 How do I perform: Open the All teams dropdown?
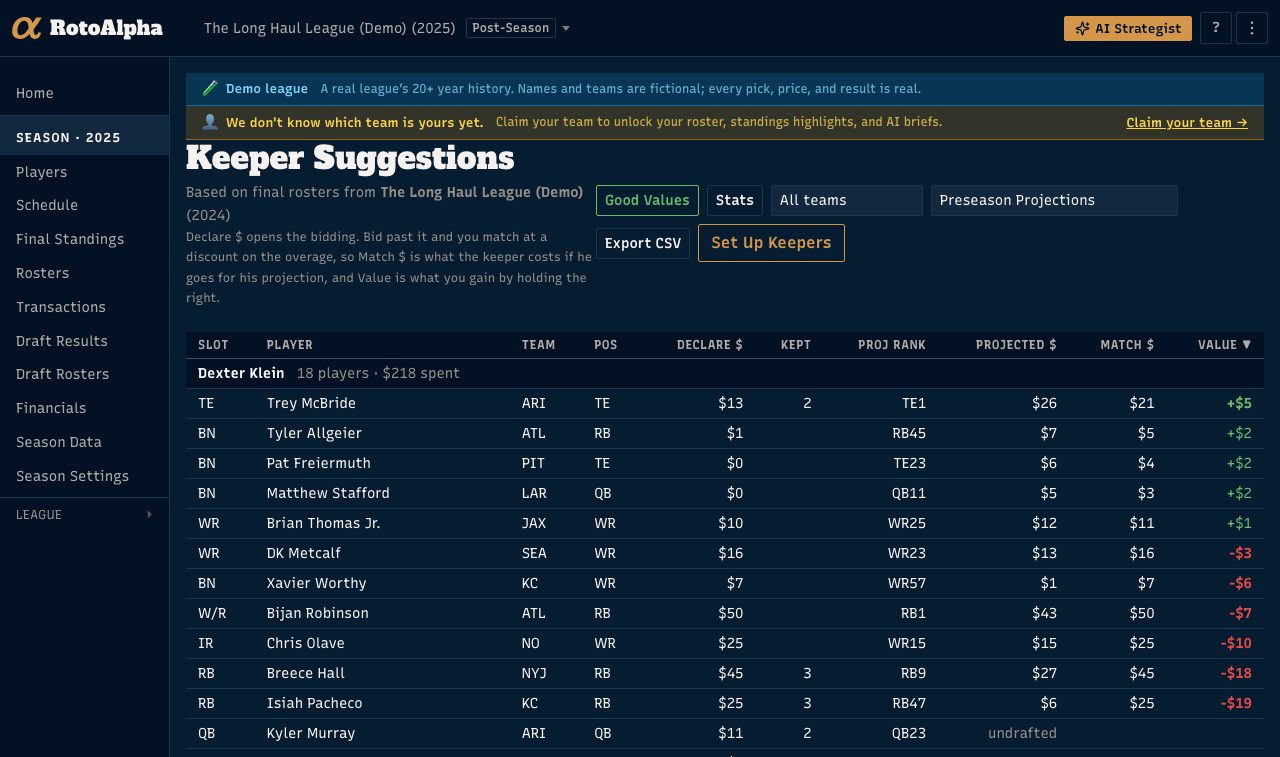click(846, 200)
